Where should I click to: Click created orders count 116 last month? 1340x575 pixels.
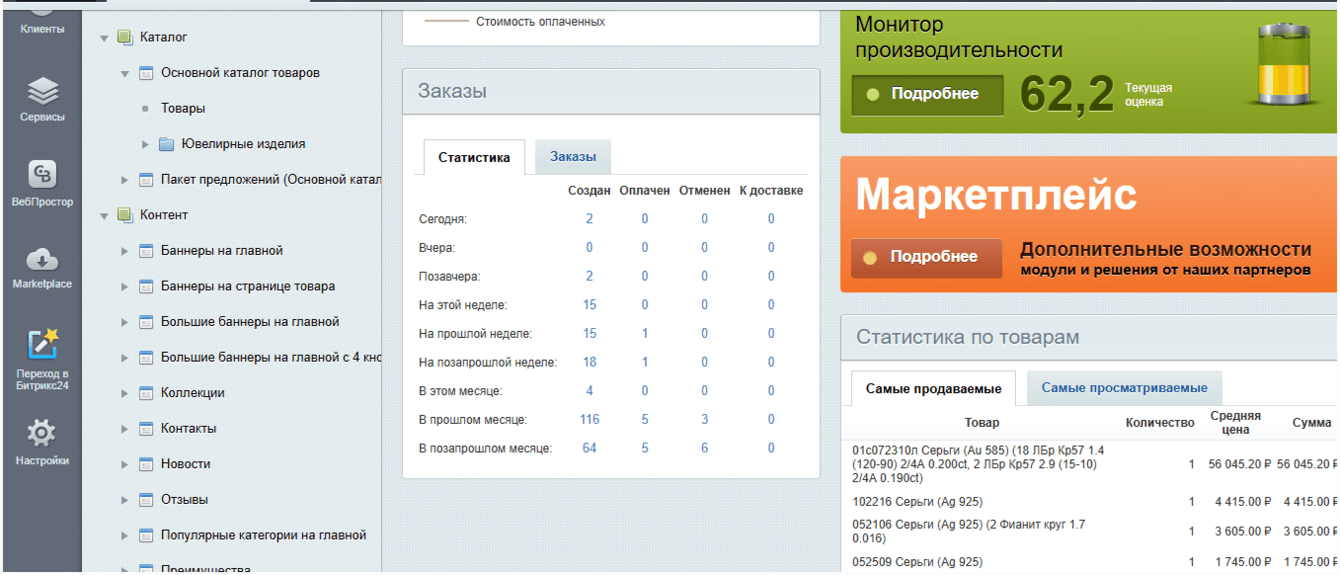[x=589, y=419]
